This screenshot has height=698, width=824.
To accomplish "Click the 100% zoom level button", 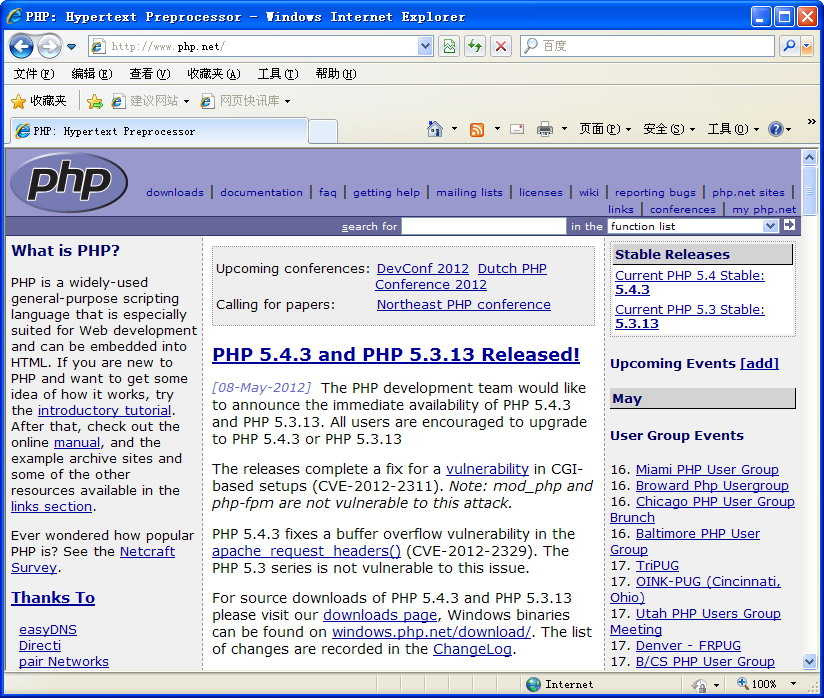I will [x=757, y=684].
